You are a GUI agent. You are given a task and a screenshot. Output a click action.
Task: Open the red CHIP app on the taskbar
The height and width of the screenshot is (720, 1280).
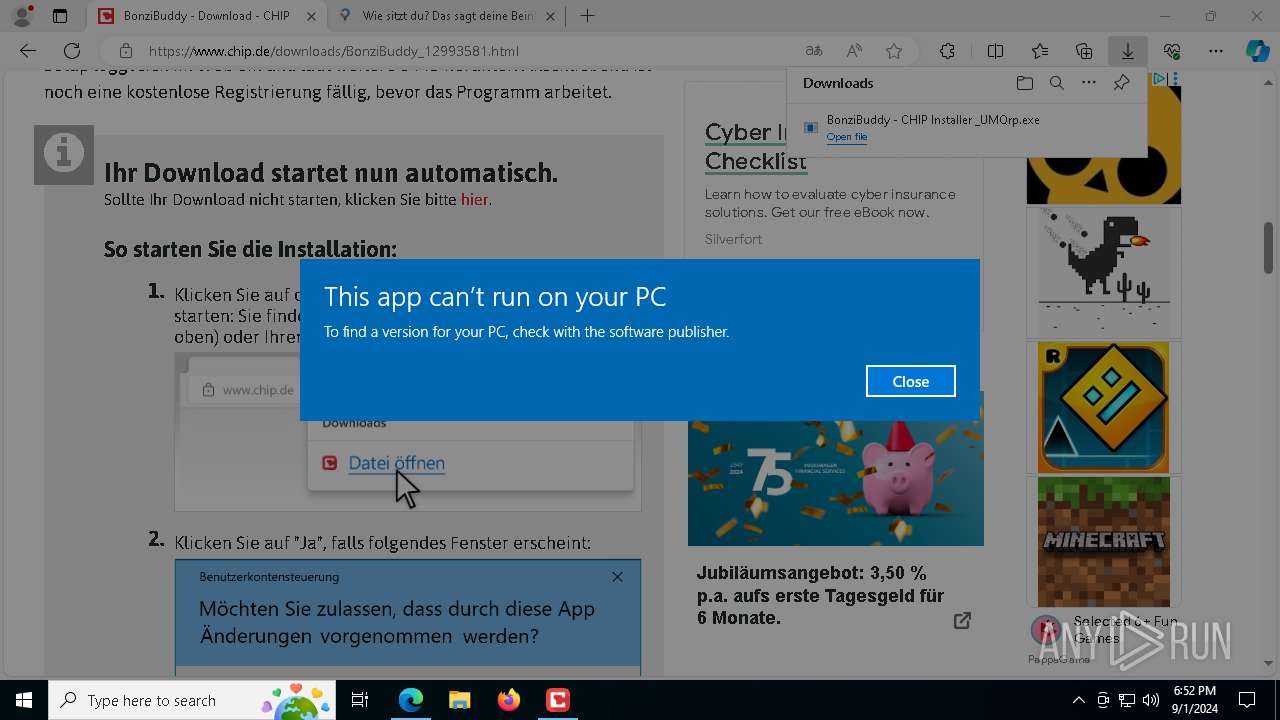(557, 700)
